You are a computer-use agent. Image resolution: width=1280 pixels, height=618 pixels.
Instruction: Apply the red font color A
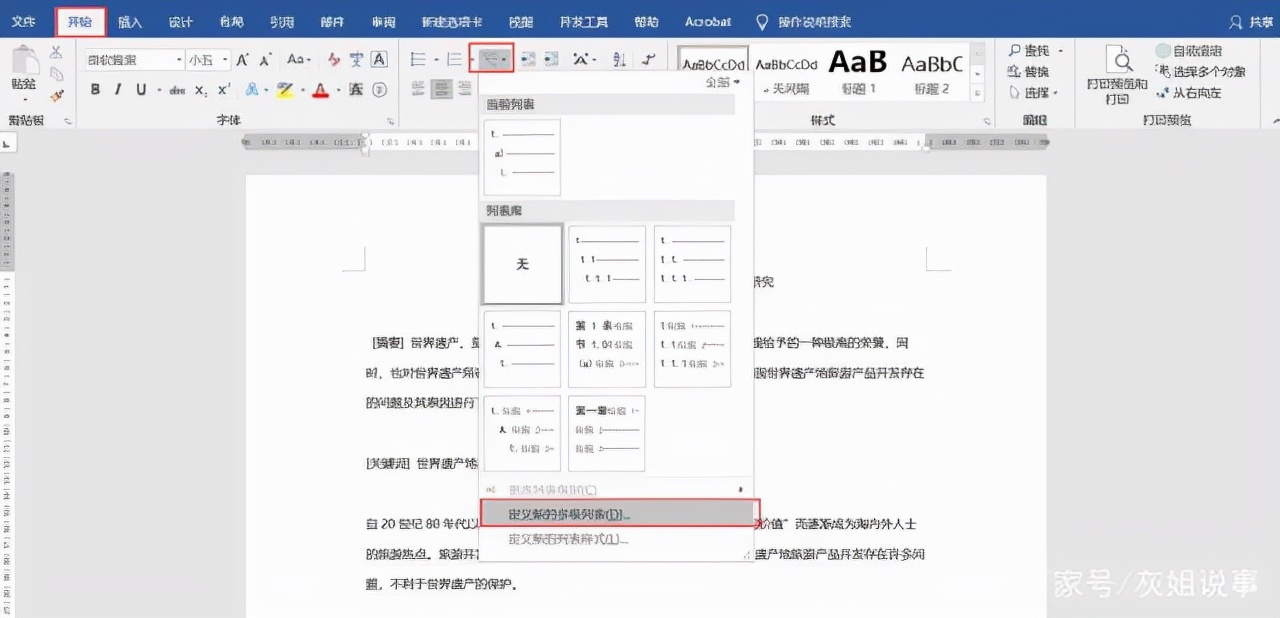pos(320,90)
